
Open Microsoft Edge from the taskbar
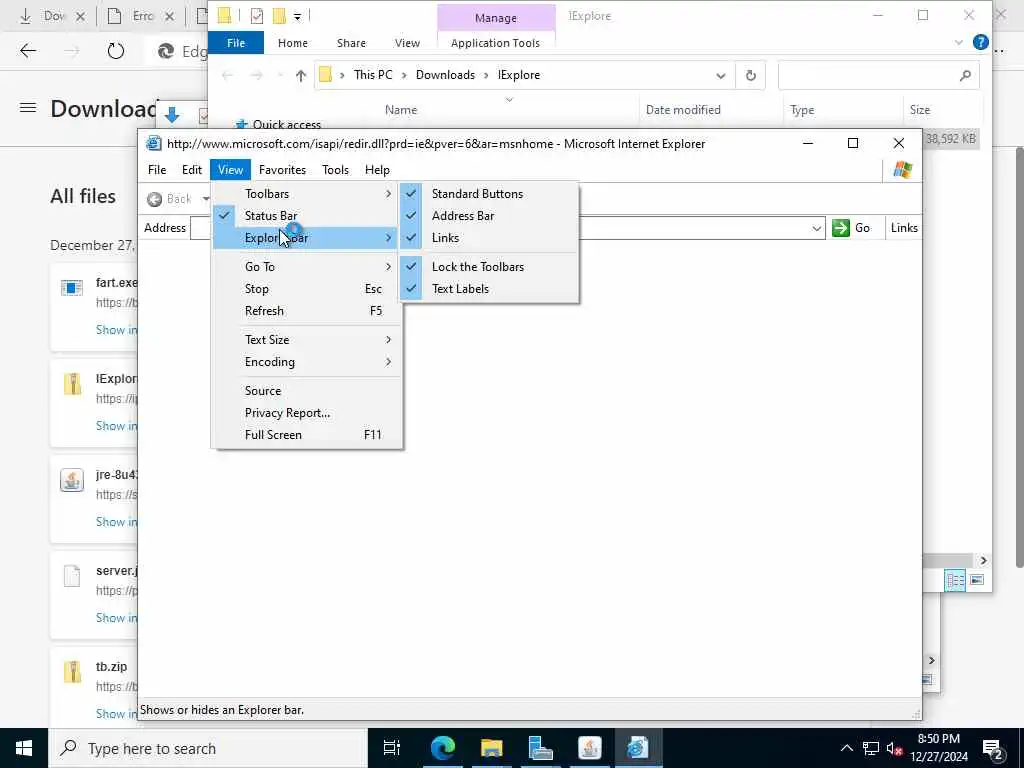442,748
